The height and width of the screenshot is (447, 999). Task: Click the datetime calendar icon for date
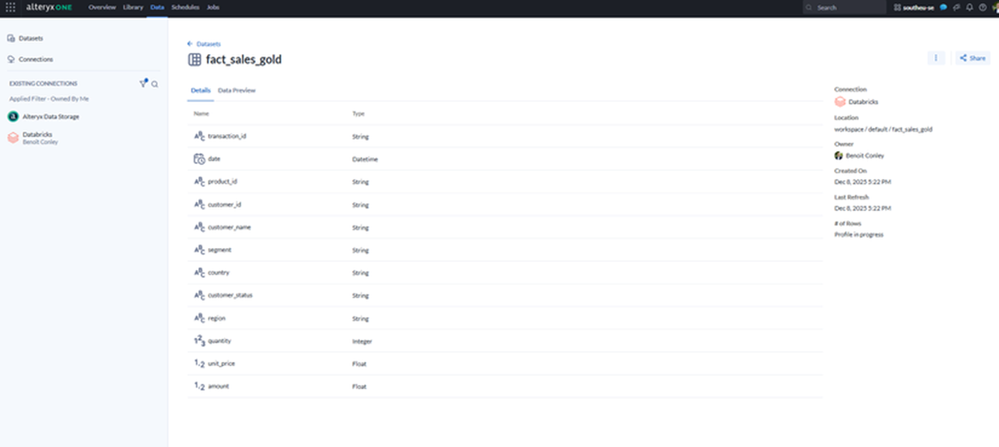(x=199, y=159)
